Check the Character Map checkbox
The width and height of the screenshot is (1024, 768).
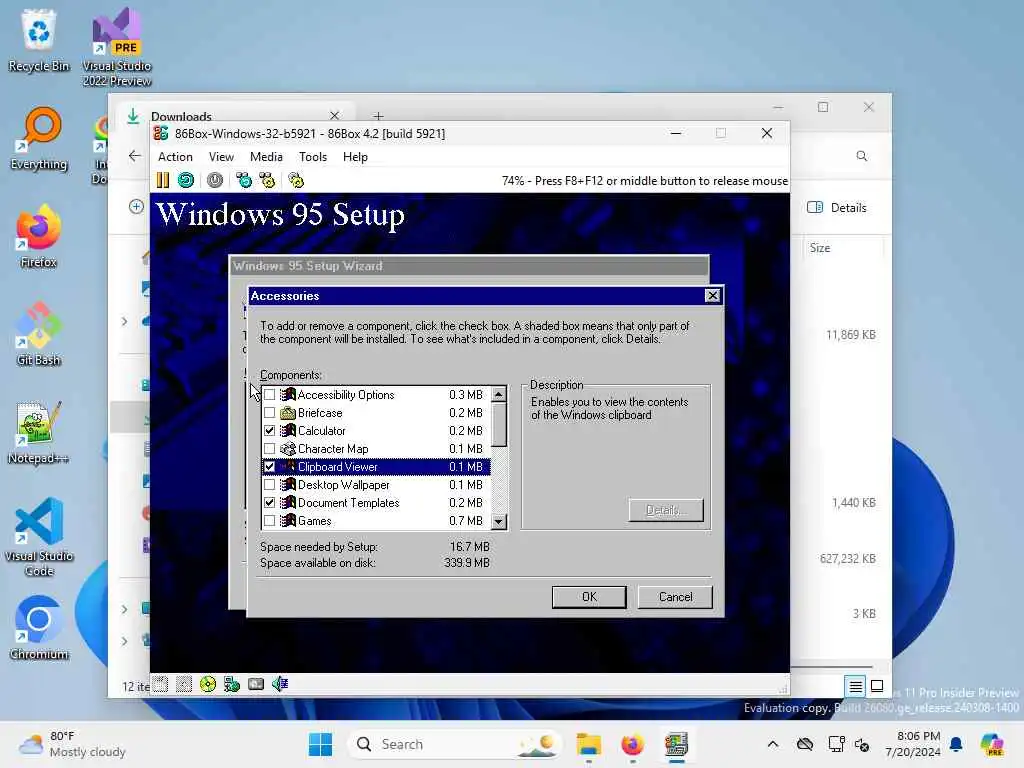coord(270,449)
